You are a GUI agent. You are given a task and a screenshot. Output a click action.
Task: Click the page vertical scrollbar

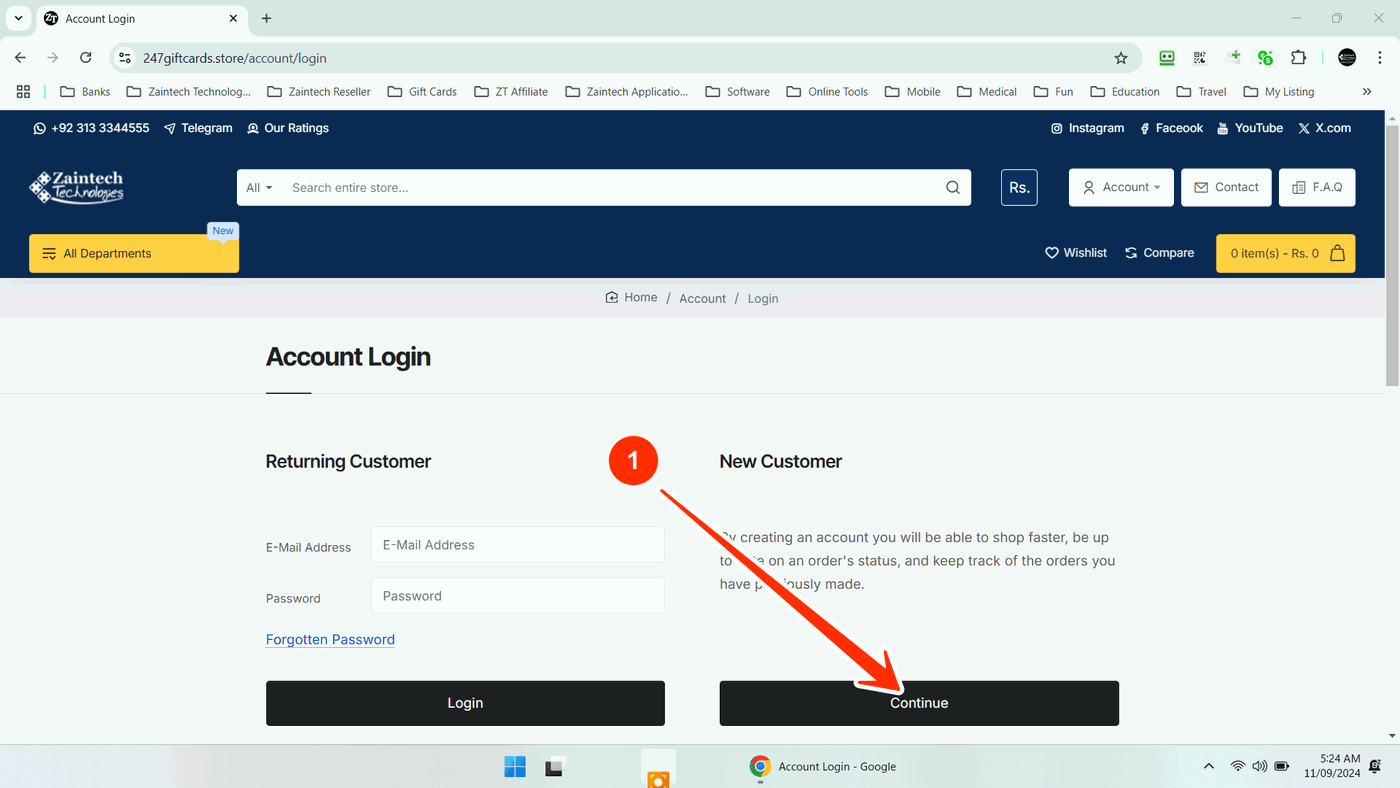[x=1392, y=255]
